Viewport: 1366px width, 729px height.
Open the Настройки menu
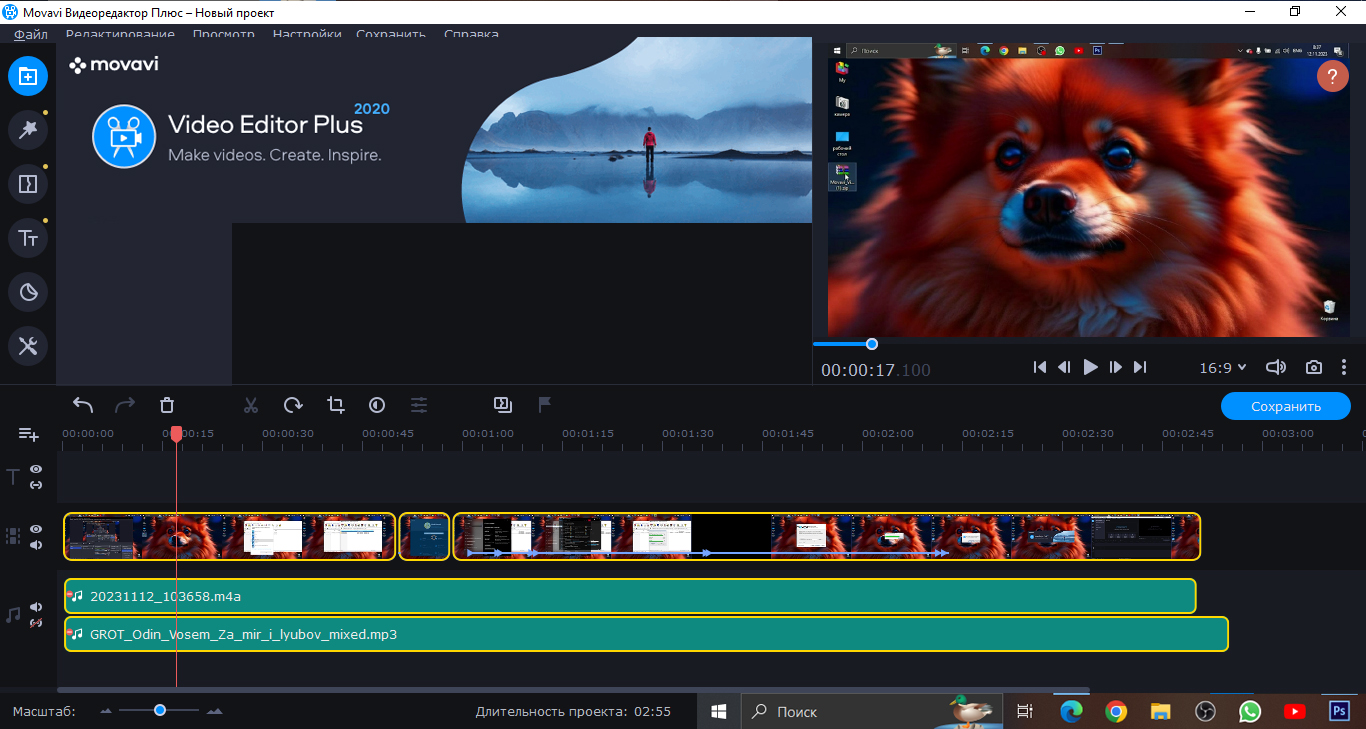coord(307,34)
